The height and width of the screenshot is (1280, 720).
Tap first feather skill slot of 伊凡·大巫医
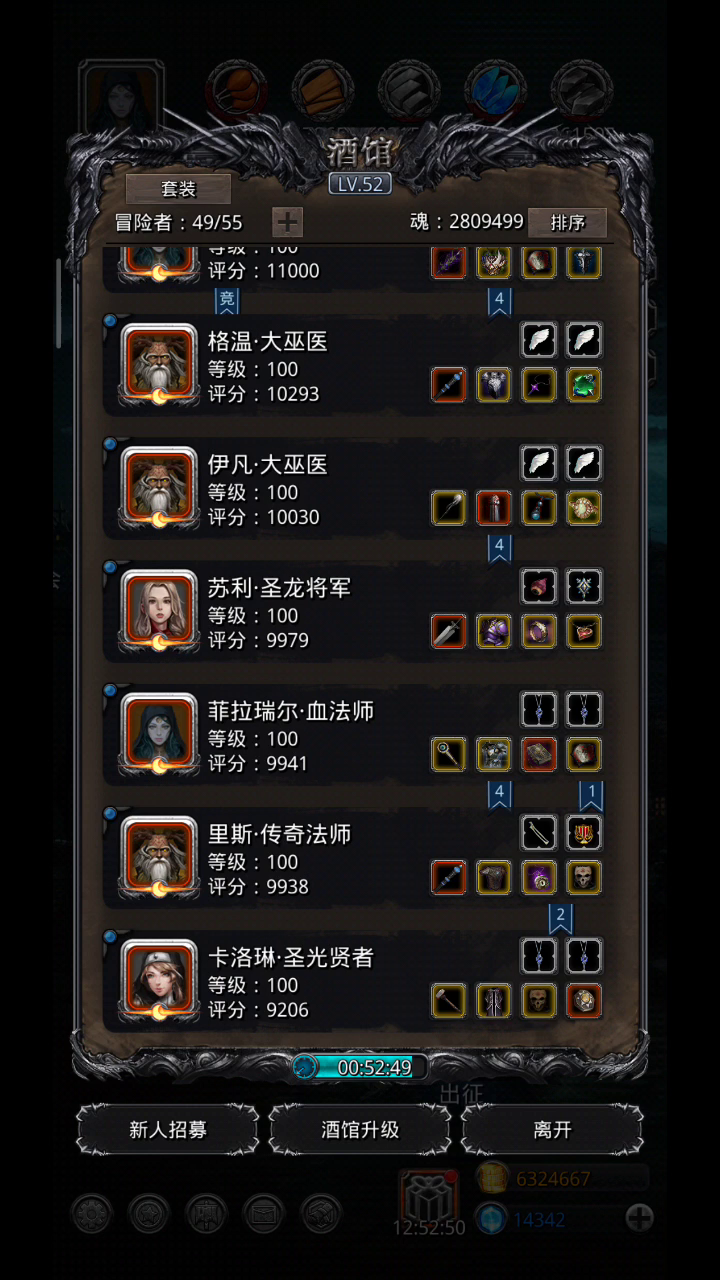coord(539,463)
